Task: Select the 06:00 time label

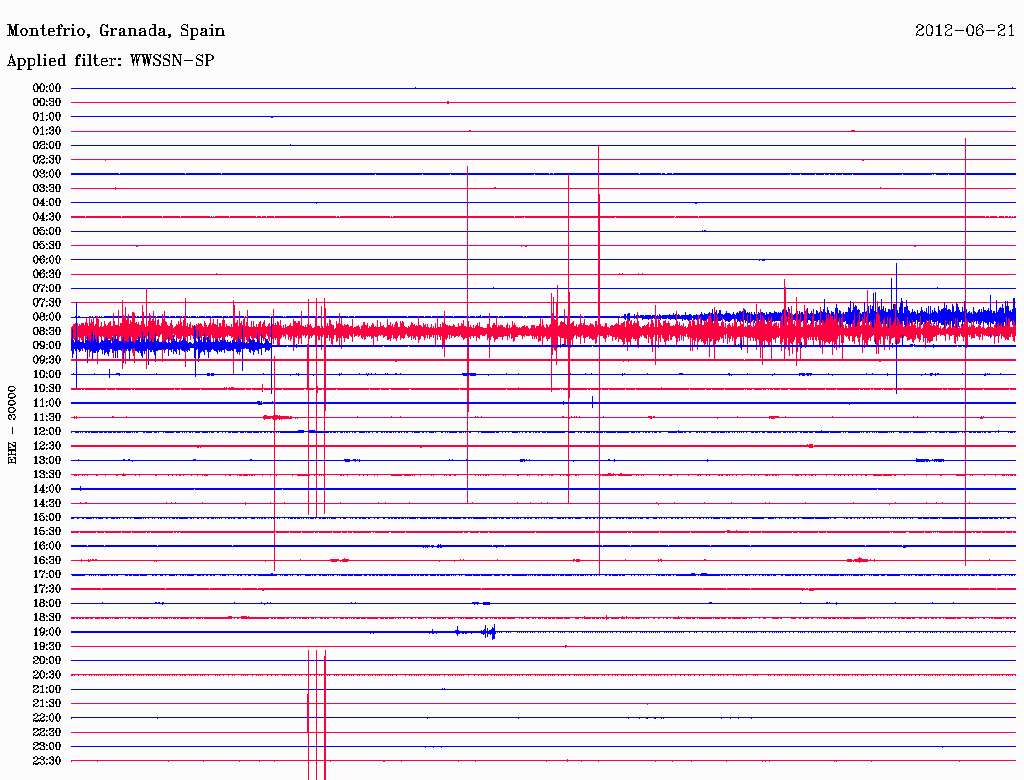Action: coord(47,260)
